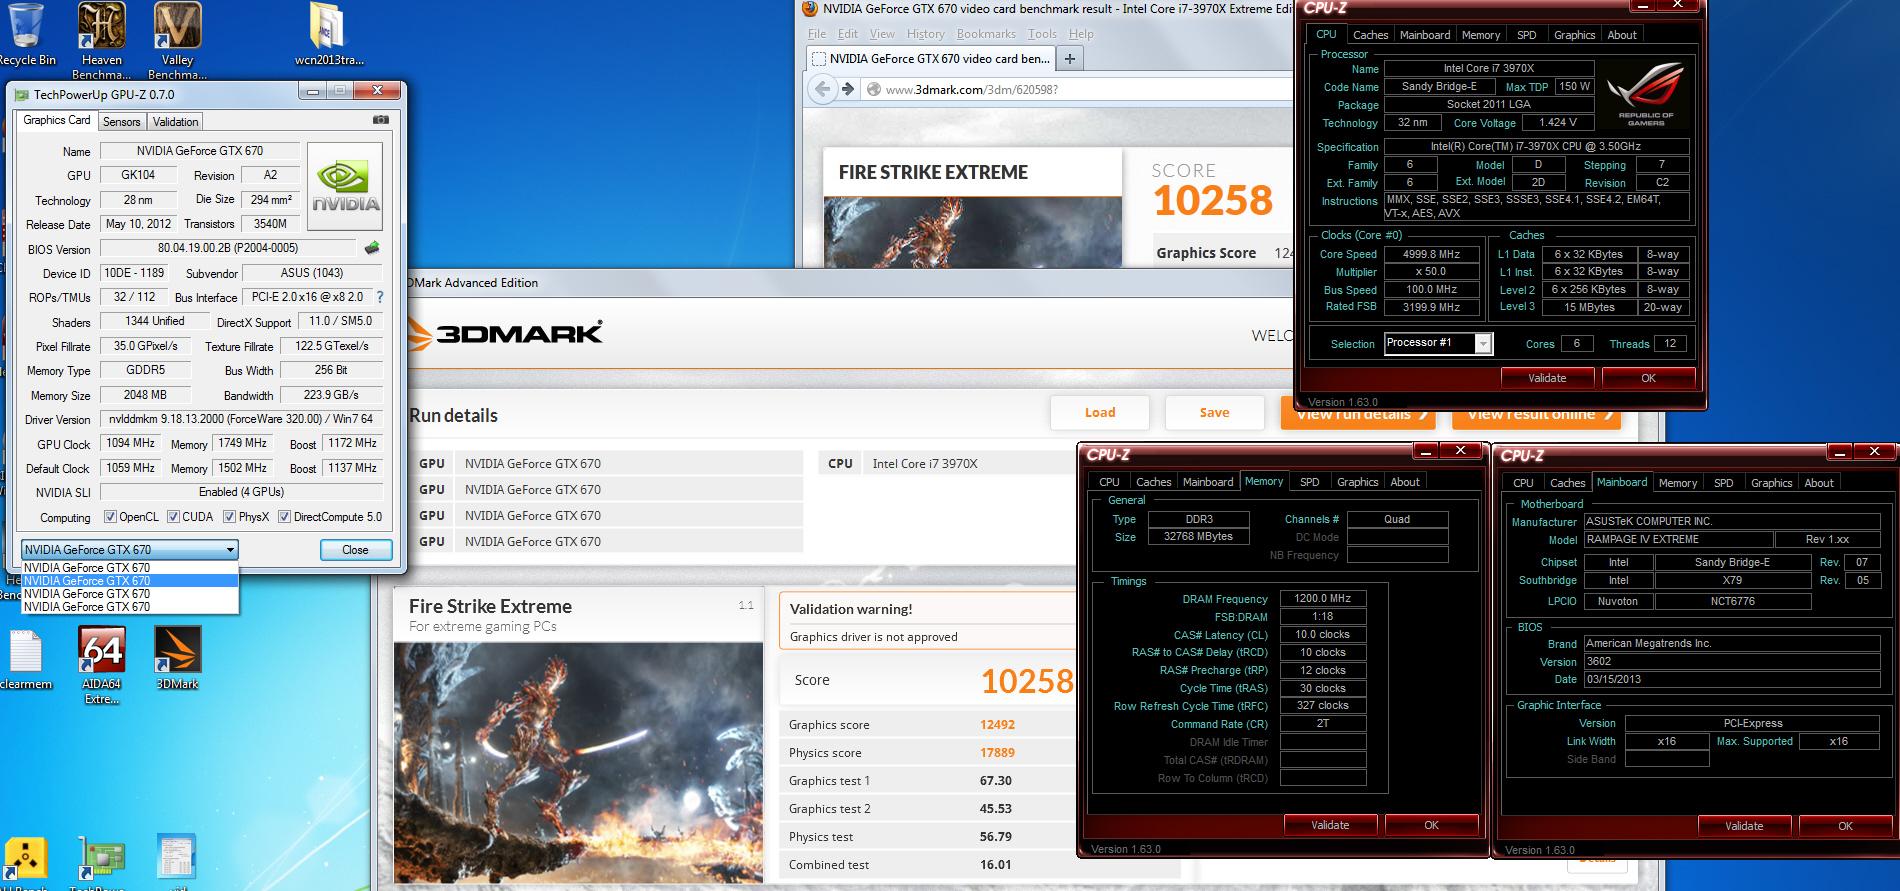Open the Firefox Tools menu
Screen dimensions: 1900x891
tap(1042, 34)
